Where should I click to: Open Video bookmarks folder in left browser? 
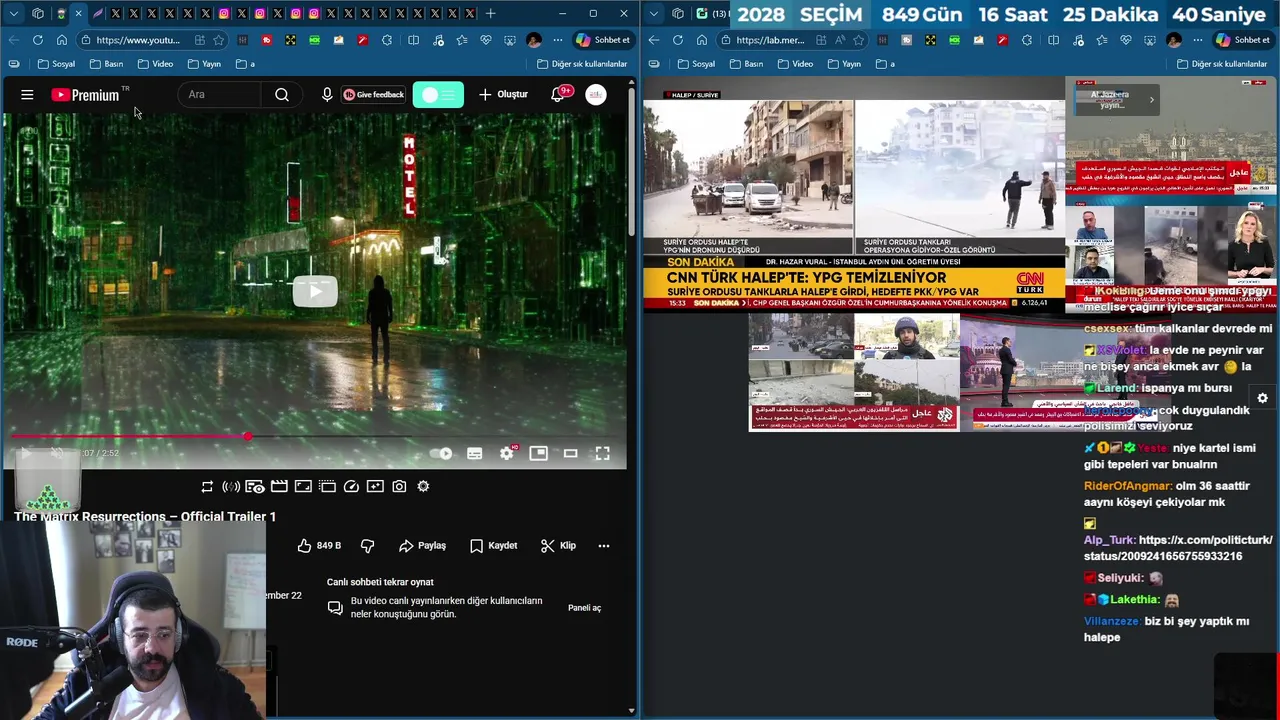[155, 64]
